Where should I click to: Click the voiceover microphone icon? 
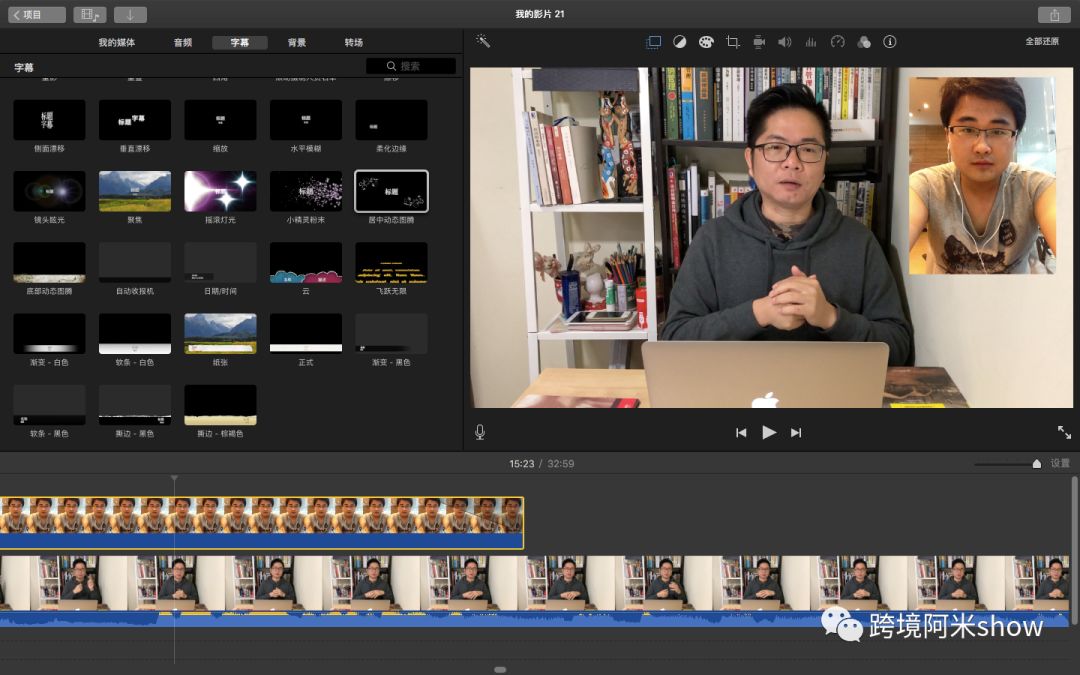point(480,432)
